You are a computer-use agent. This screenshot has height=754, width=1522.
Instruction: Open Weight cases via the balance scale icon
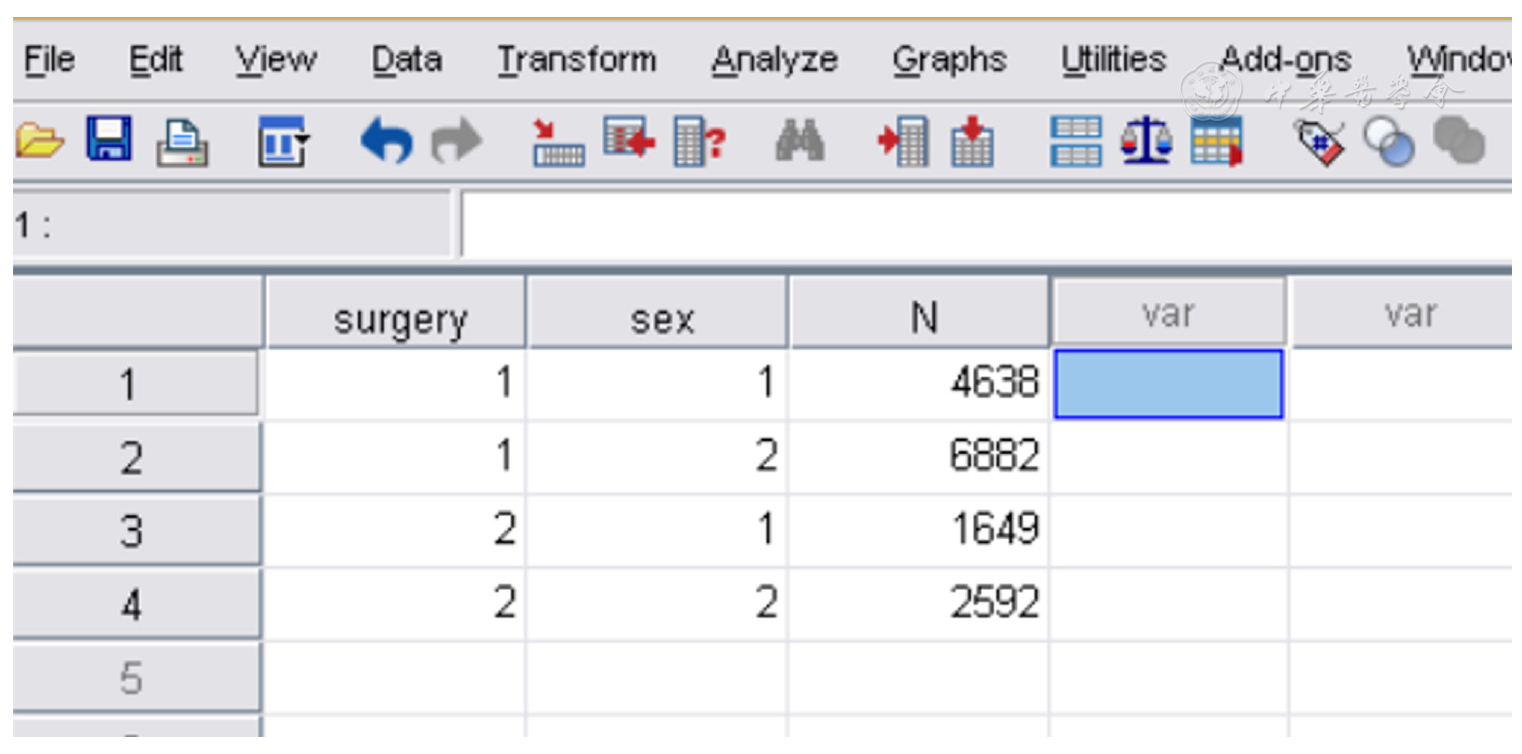[1146, 142]
